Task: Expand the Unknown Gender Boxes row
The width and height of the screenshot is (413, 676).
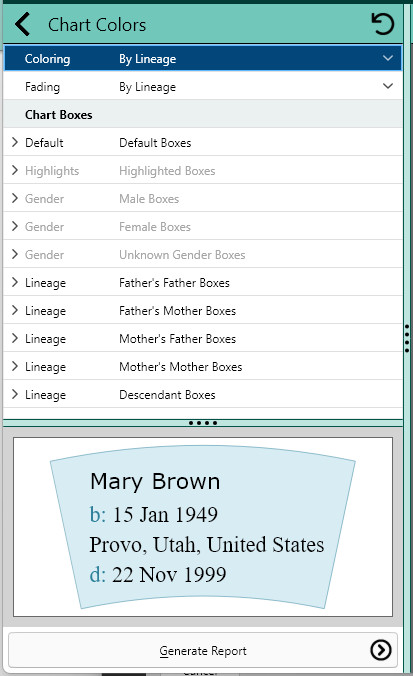Action: (x=15, y=254)
